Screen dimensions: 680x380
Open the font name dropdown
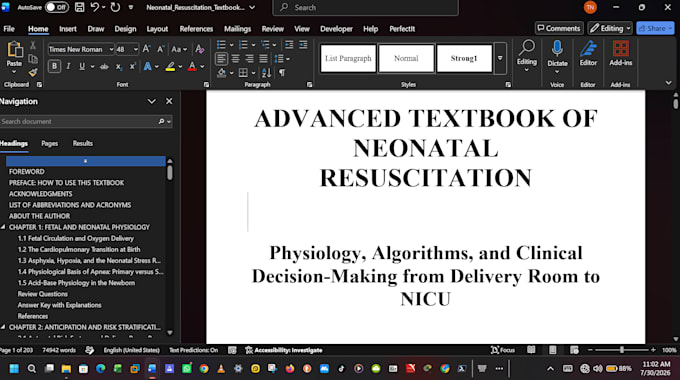point(111,49)
